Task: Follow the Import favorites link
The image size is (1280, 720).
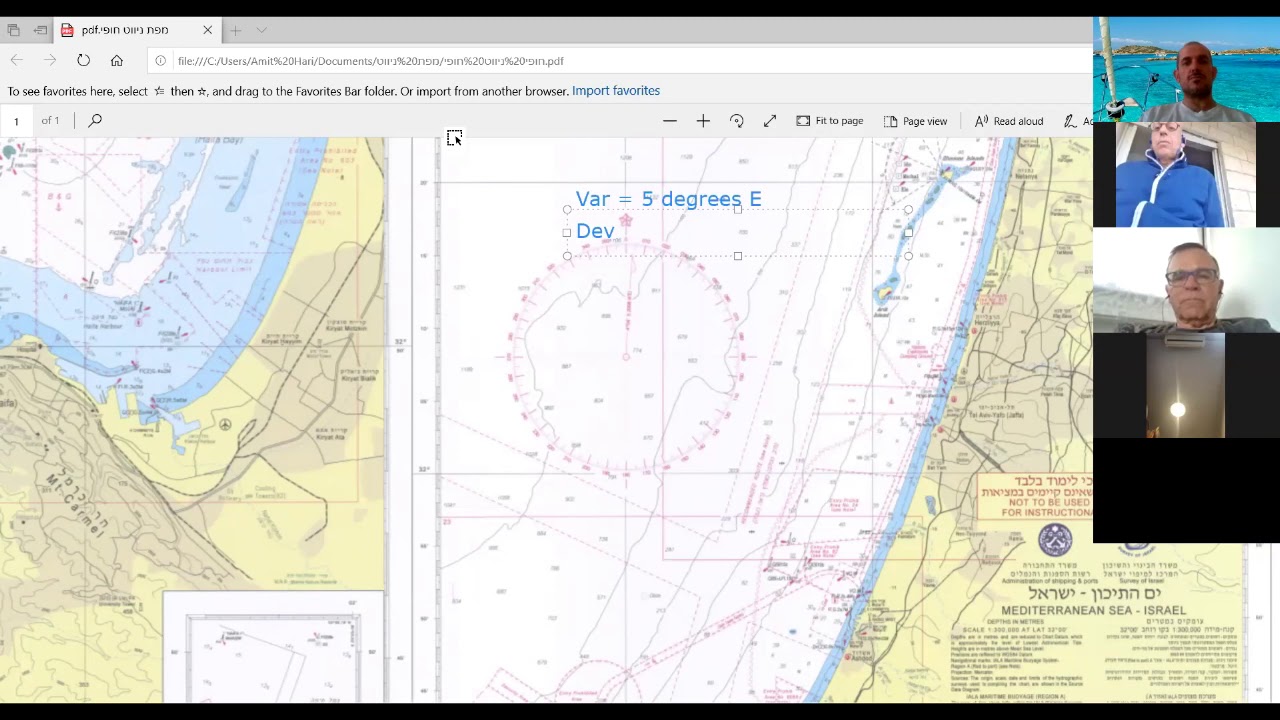Action: tap(616, 91)
